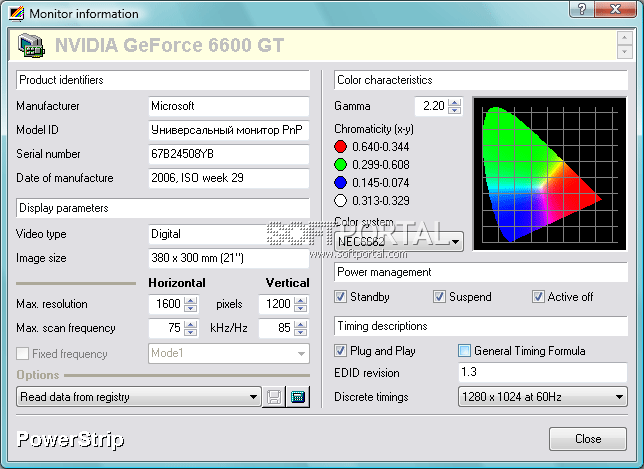Increase horizontal scan frequency 75
Image resolution: width=644 pixels, height=469 pixels.
190,324
